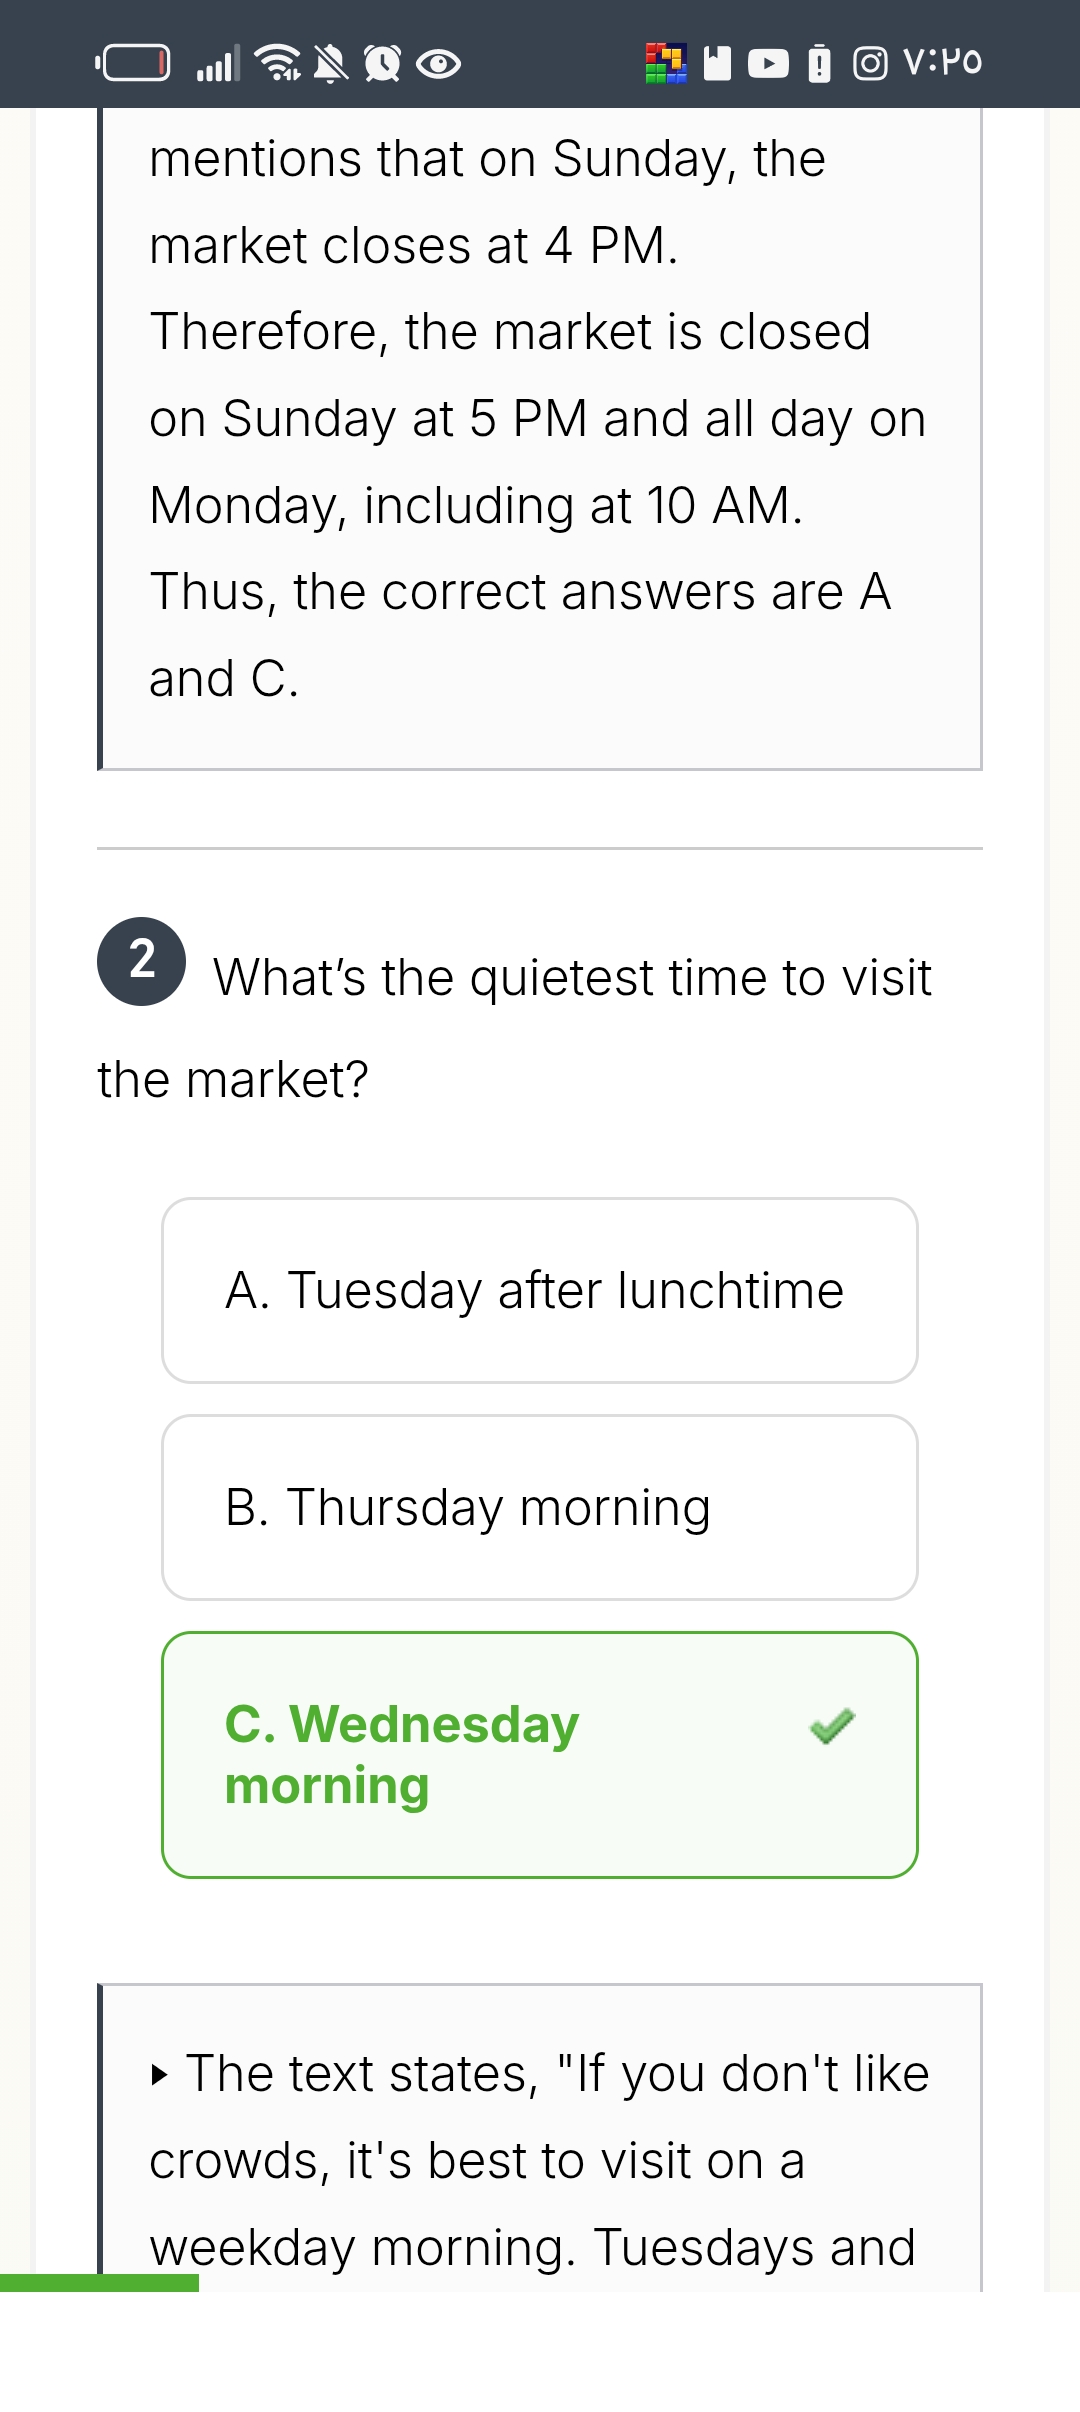Tap the SD card notification icon

point(717,63)
